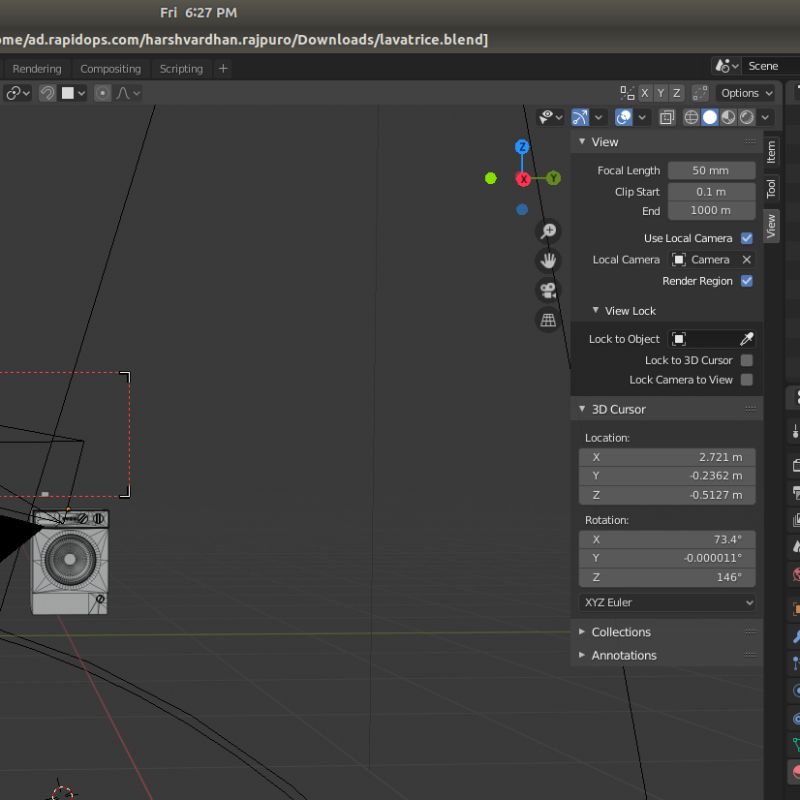Toggle X axis mirror

pyautogui.click(x=644, y=93)
